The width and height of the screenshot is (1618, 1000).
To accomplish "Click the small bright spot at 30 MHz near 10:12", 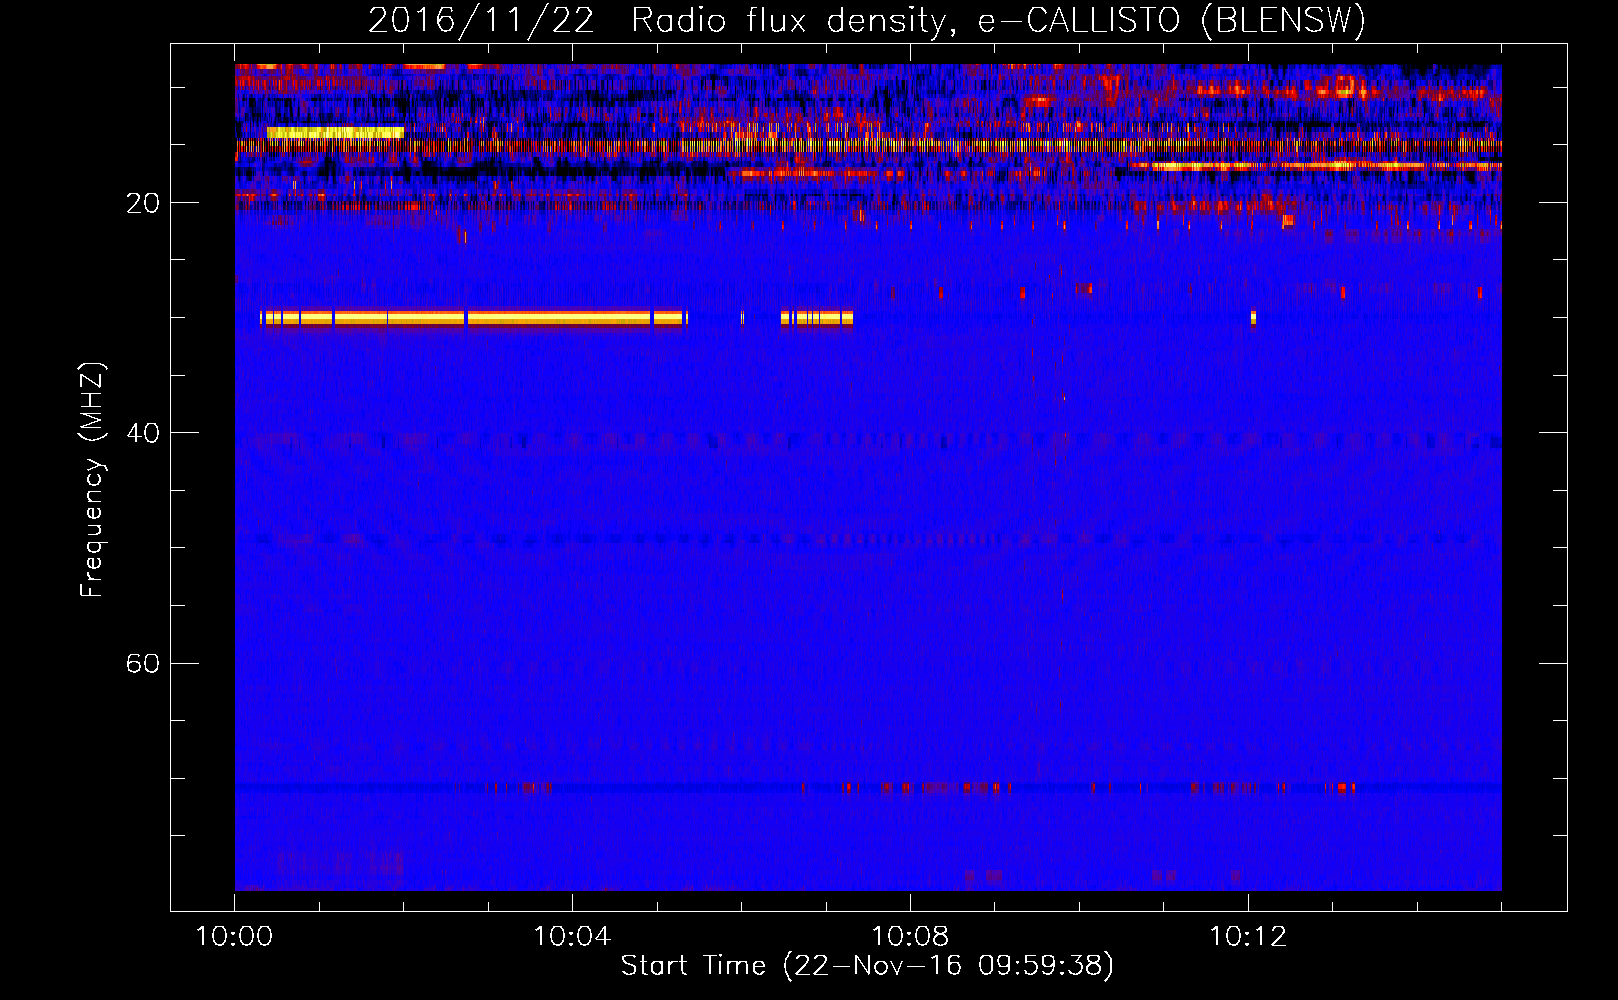I will click(1253, 318).
